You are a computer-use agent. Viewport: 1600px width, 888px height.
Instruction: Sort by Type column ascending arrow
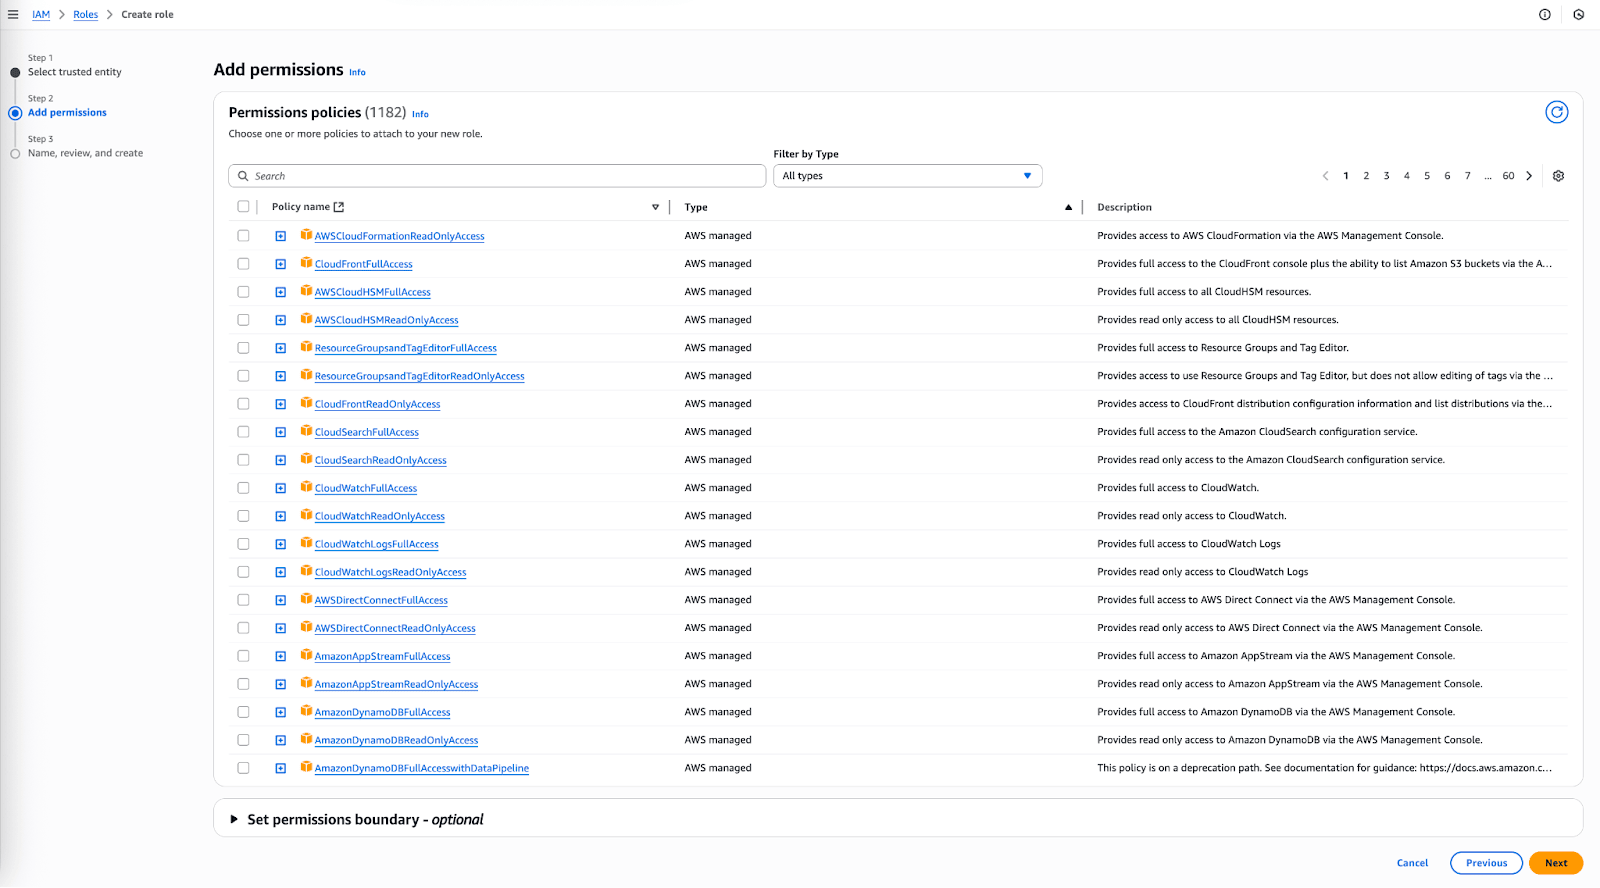[x=1068, y=207]
